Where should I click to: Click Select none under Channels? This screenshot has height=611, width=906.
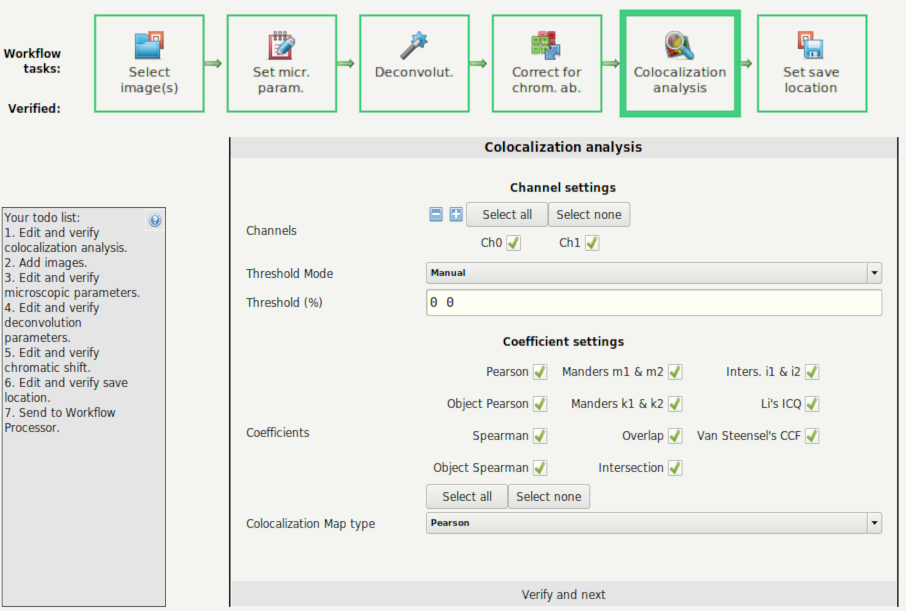tap(589, 214)
